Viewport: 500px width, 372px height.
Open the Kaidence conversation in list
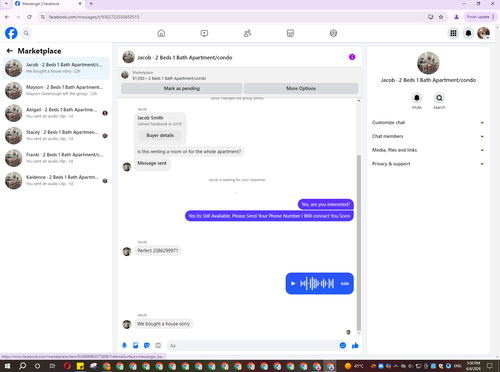tap(56, 180)
